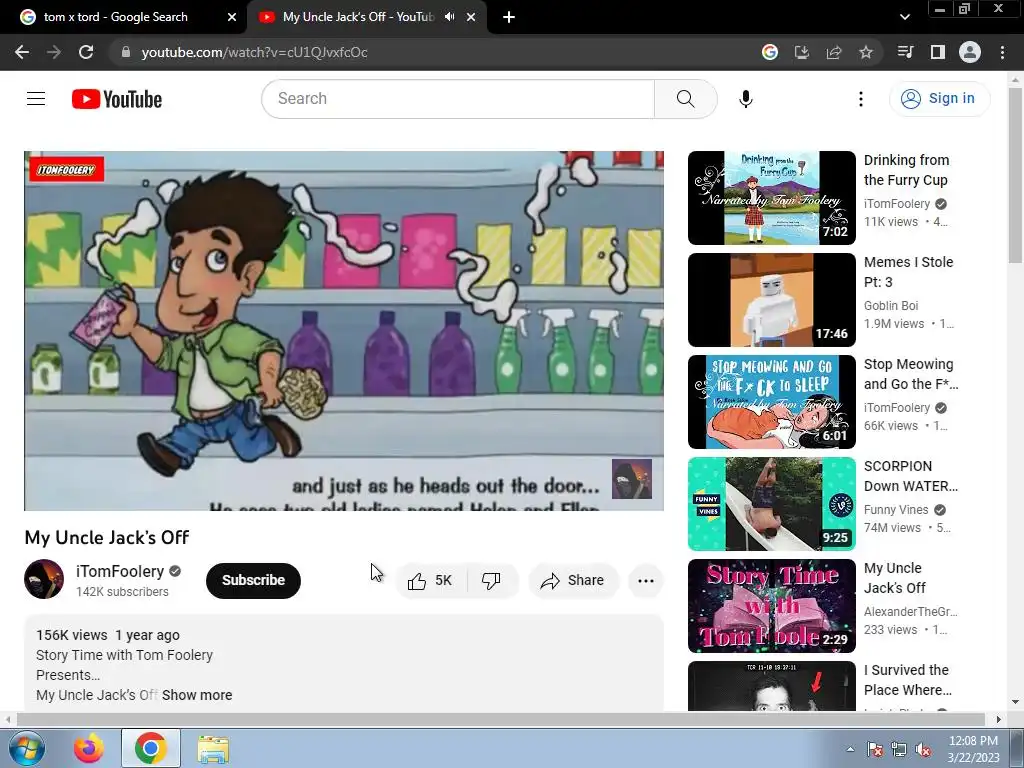Open the Windows Start menu
This screenshot has width=1024, height=768.
(26, 748)
